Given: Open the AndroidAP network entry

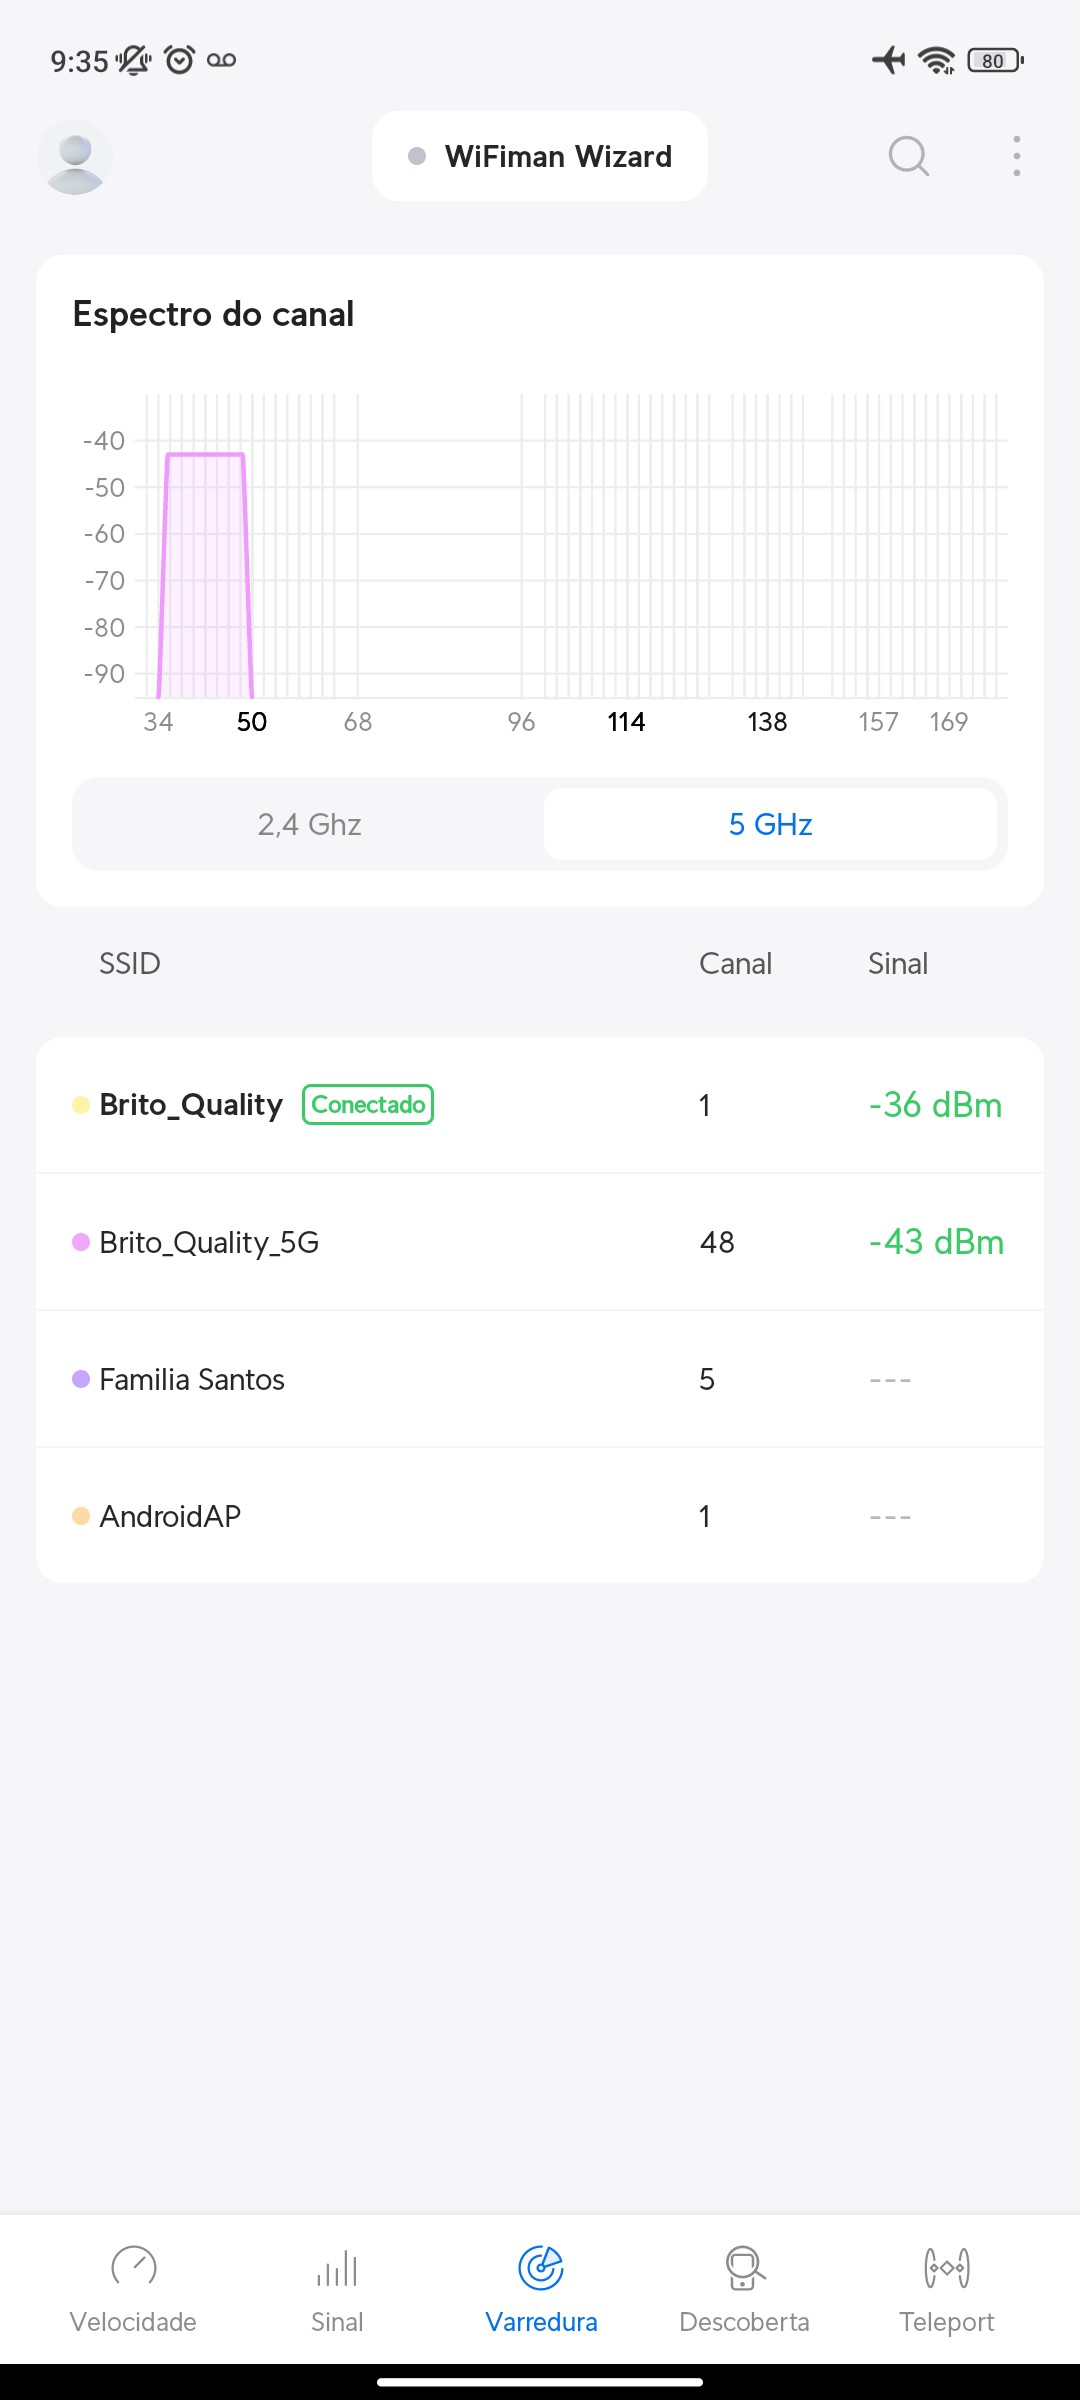Looking at the screenshot, I should tap(540, 1516).
